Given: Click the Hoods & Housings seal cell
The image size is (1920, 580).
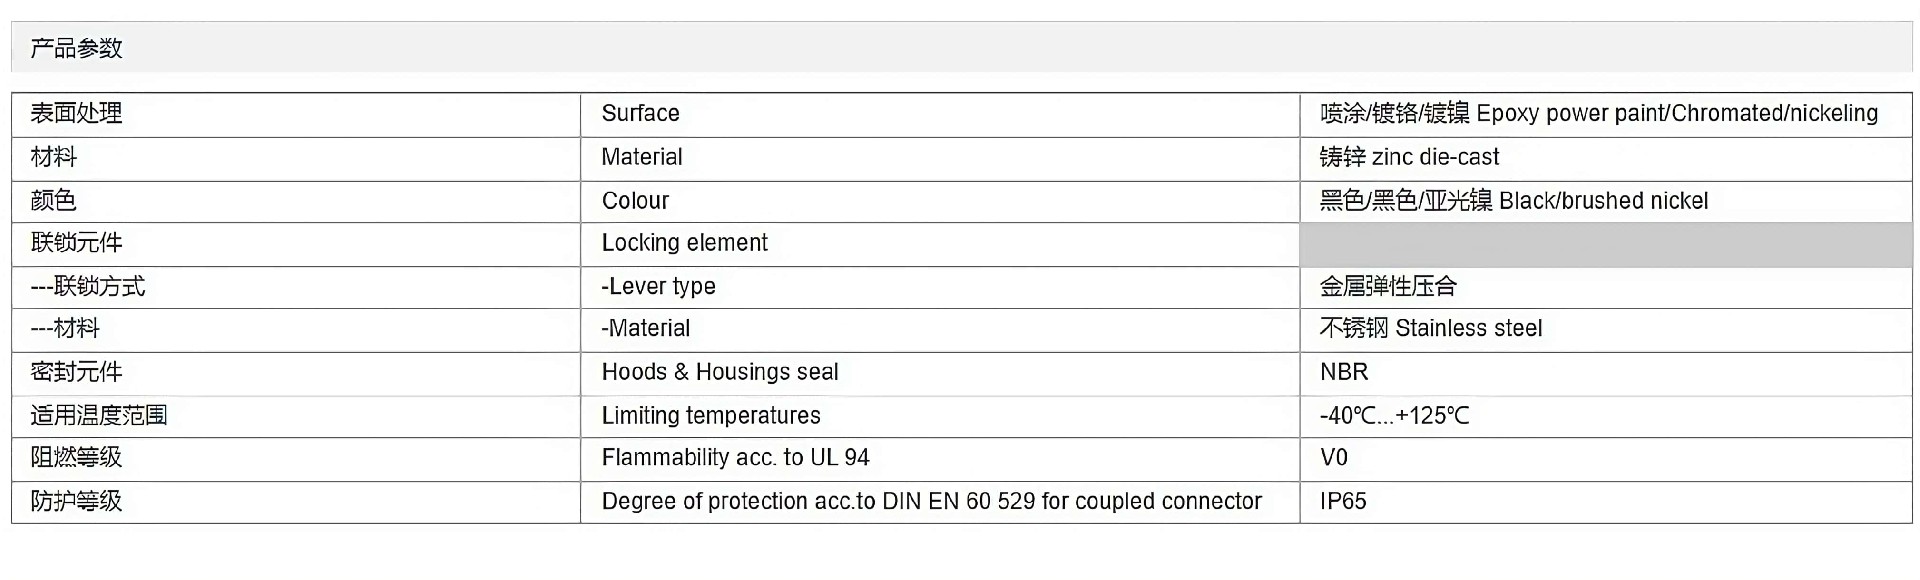Looking at the screenshot, I should pos(940,373).
